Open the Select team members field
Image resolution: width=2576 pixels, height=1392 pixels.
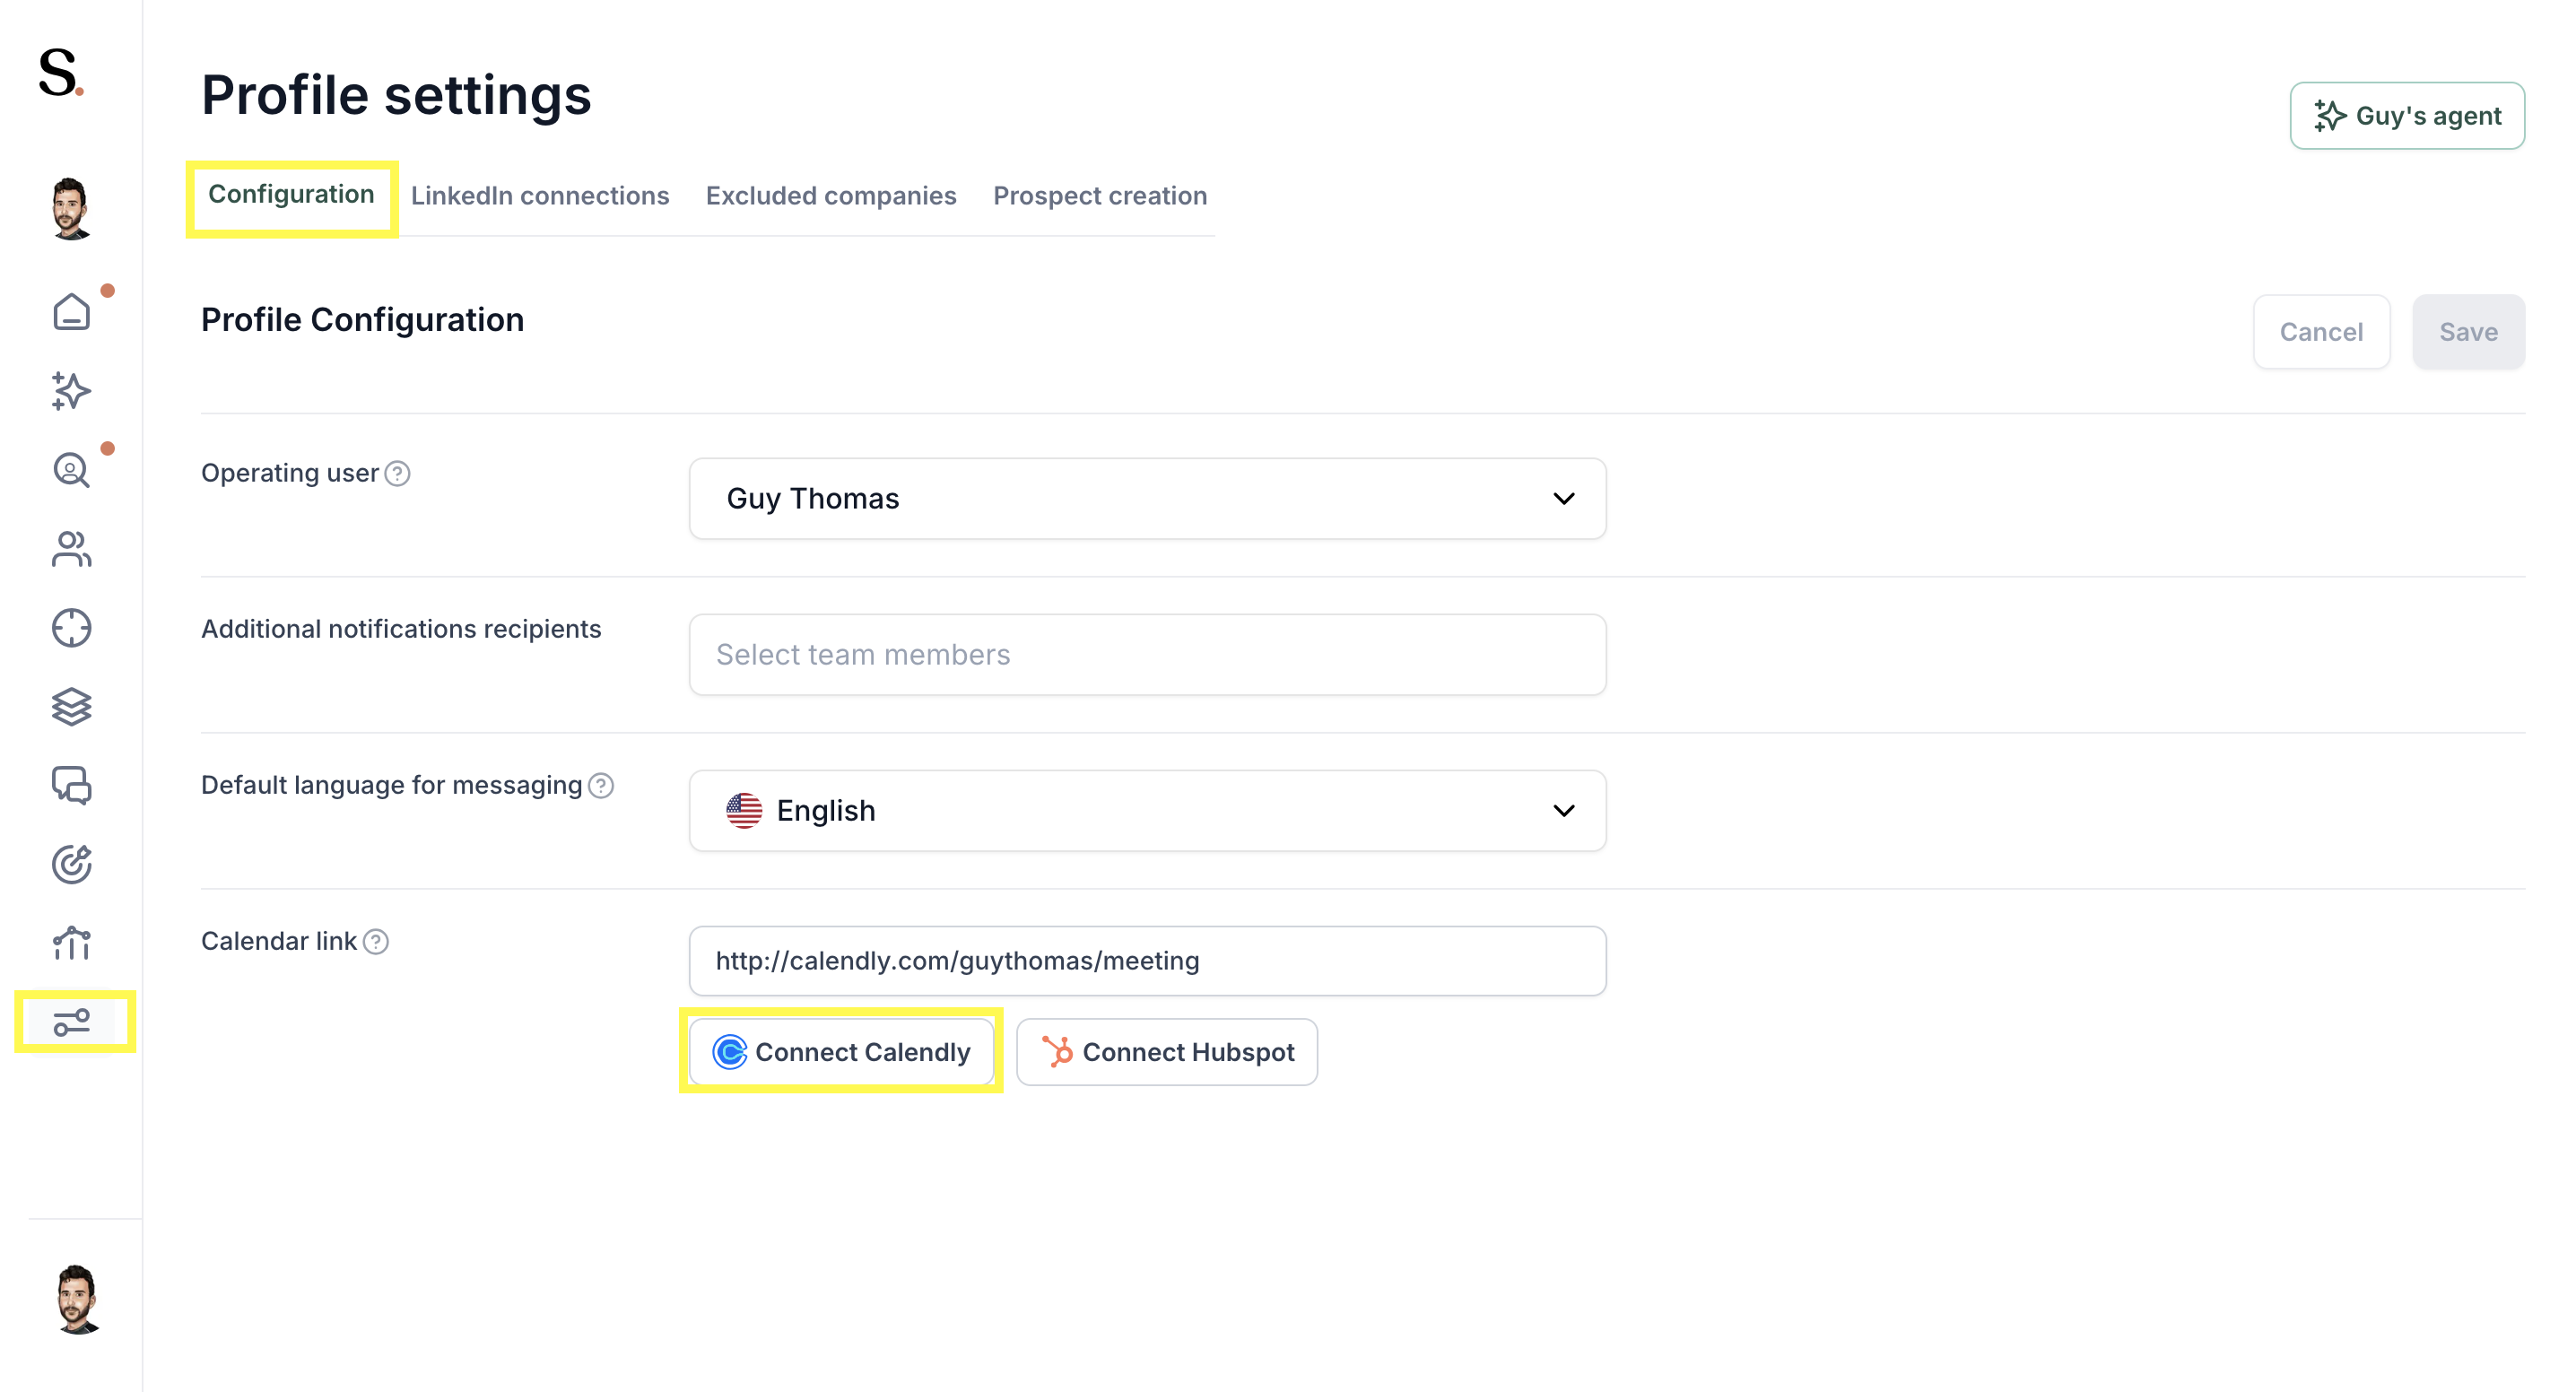point(1147,655)
